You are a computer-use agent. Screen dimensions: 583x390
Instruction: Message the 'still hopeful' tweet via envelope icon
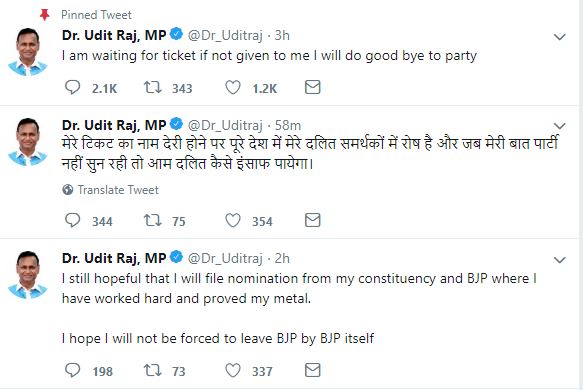[313, 370]
